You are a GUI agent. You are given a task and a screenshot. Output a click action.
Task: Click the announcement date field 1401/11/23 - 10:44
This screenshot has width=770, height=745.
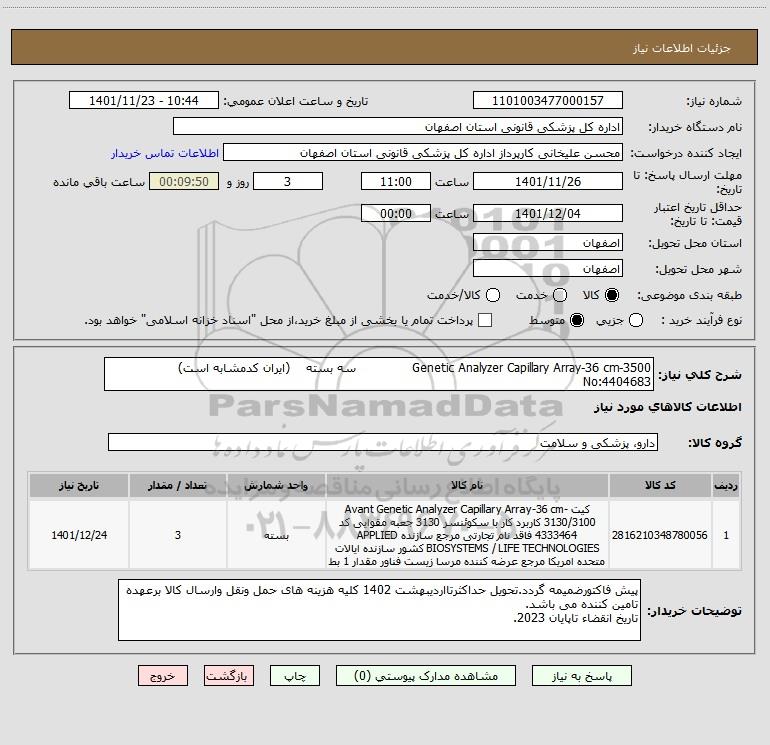[x=144, y=100]
